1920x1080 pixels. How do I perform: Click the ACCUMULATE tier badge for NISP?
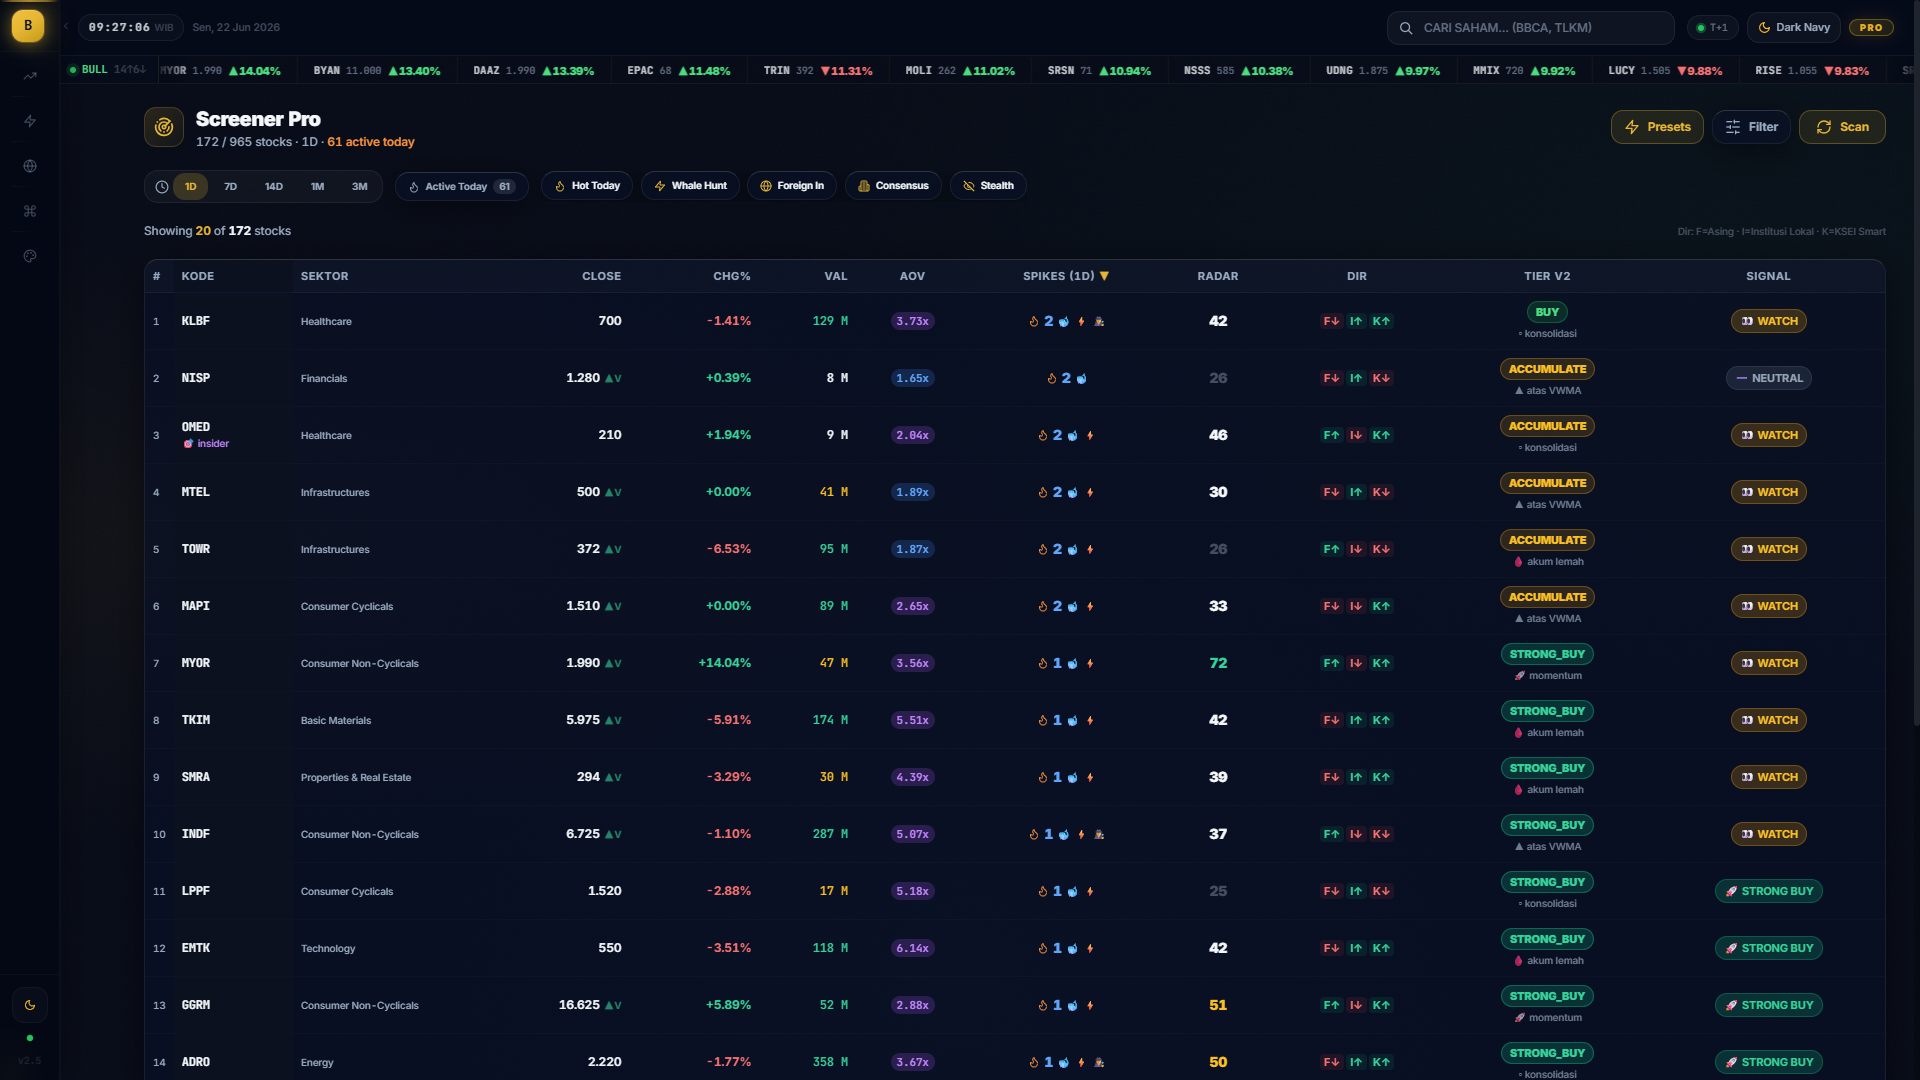tap(1547, 369)
